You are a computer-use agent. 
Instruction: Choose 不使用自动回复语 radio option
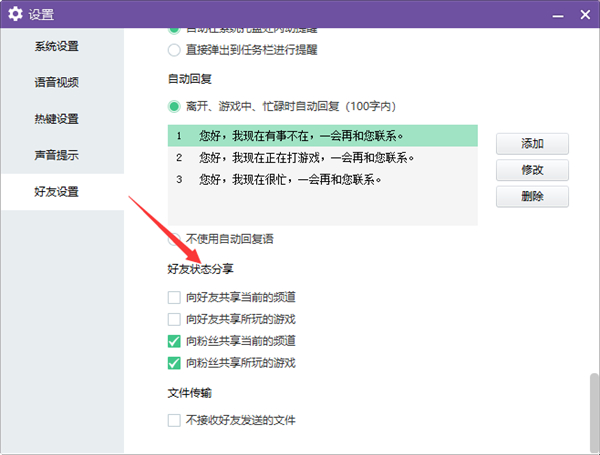click(x=175, y=239)
